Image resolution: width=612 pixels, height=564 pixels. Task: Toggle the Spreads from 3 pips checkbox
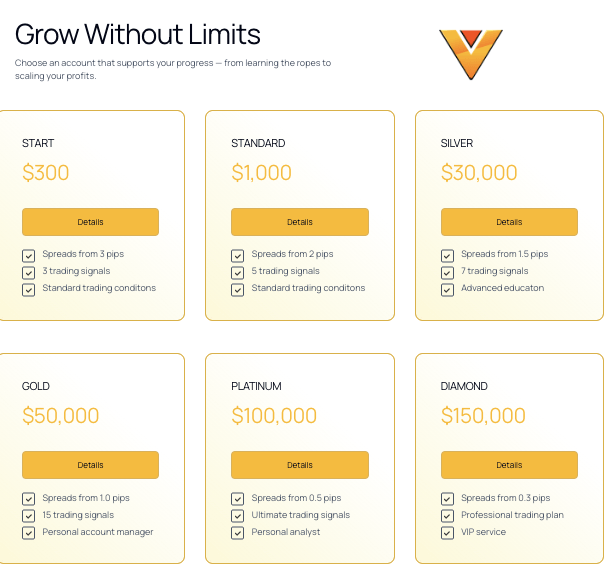tap(28, 255)
